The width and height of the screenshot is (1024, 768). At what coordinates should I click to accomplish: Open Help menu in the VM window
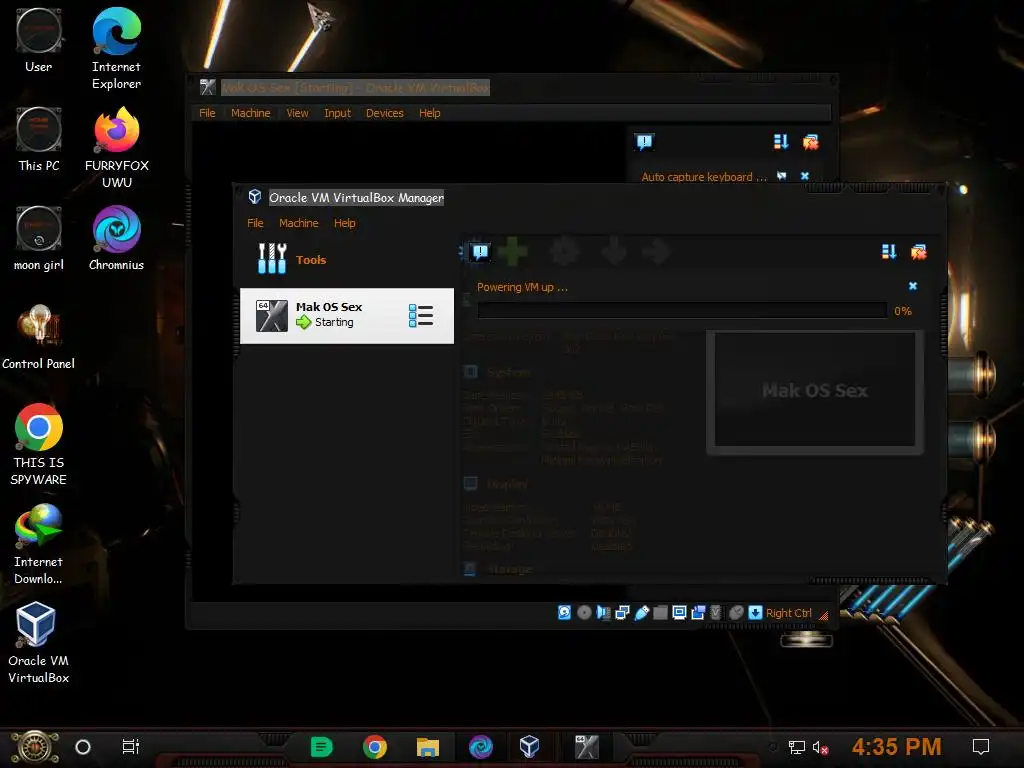pyautogui.click(x=430, y=113)
